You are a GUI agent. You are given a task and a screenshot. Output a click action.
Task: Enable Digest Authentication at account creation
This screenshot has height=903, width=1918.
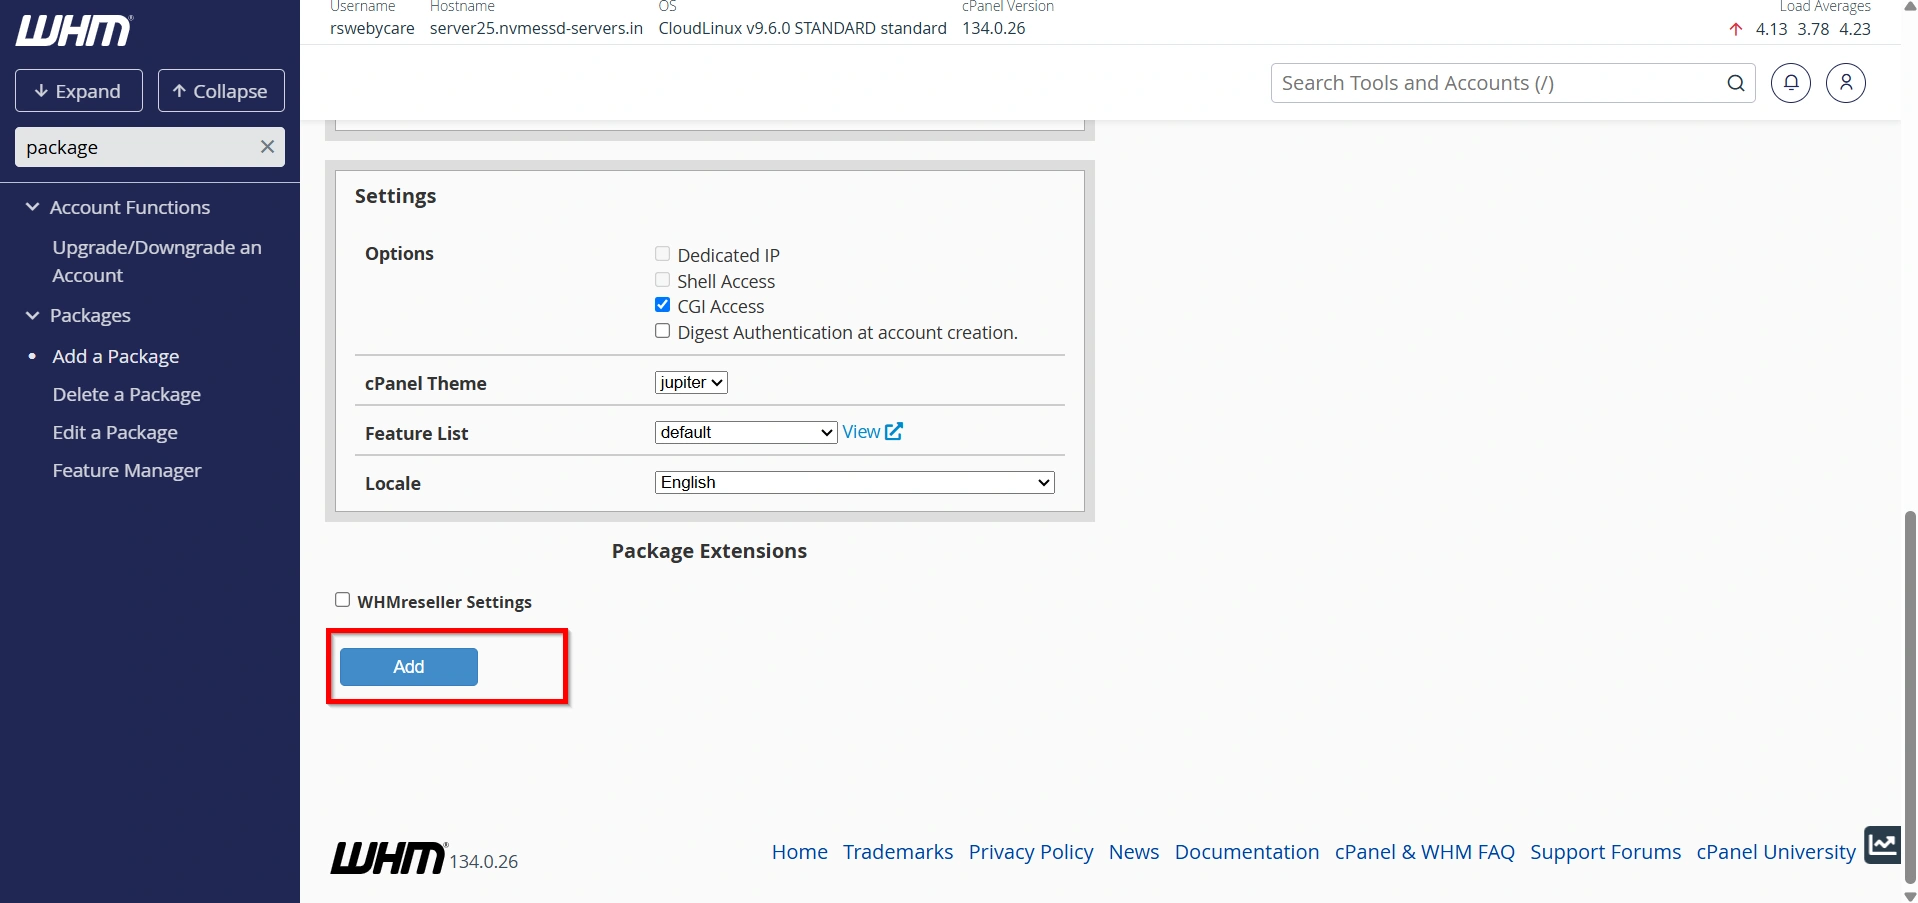point(662,331)
